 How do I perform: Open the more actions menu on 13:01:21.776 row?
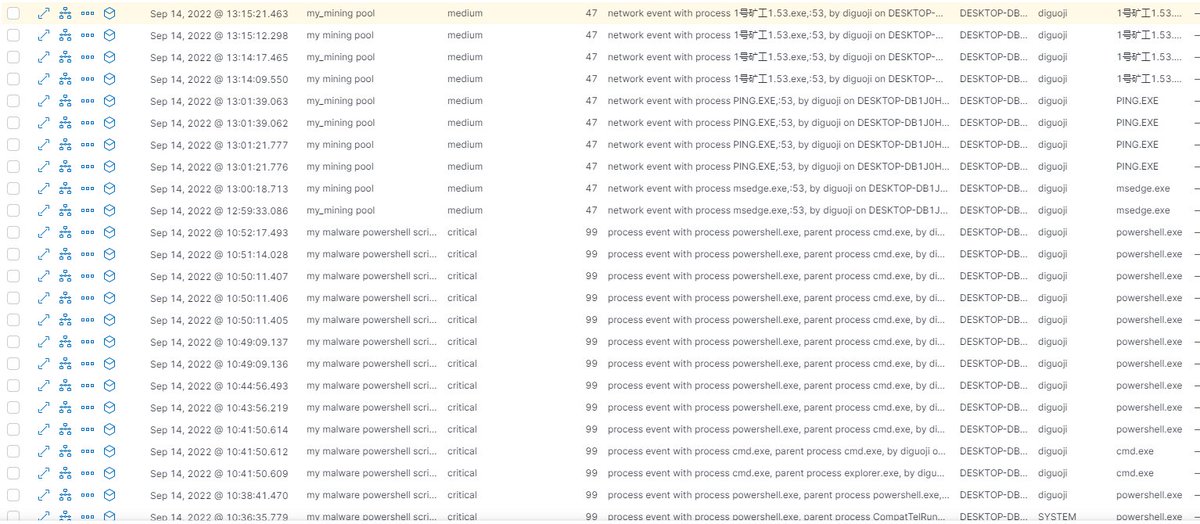(x=88, y=167)
